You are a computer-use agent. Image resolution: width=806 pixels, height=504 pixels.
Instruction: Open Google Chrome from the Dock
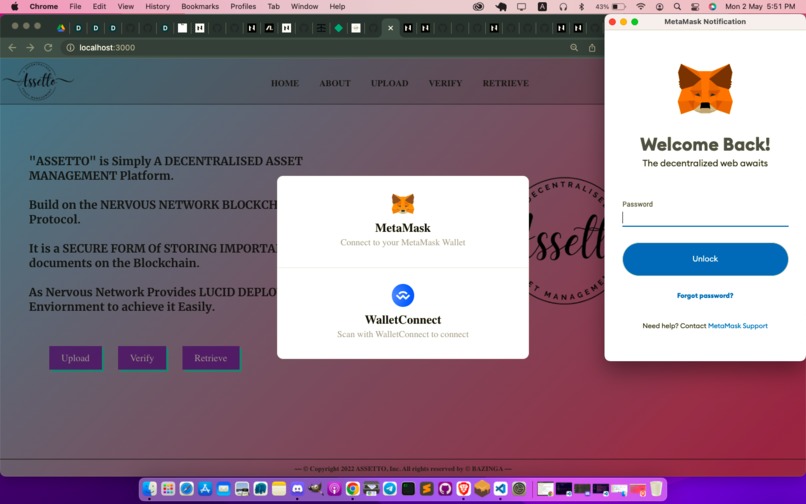pyautogui.click(x=353, y=488)
